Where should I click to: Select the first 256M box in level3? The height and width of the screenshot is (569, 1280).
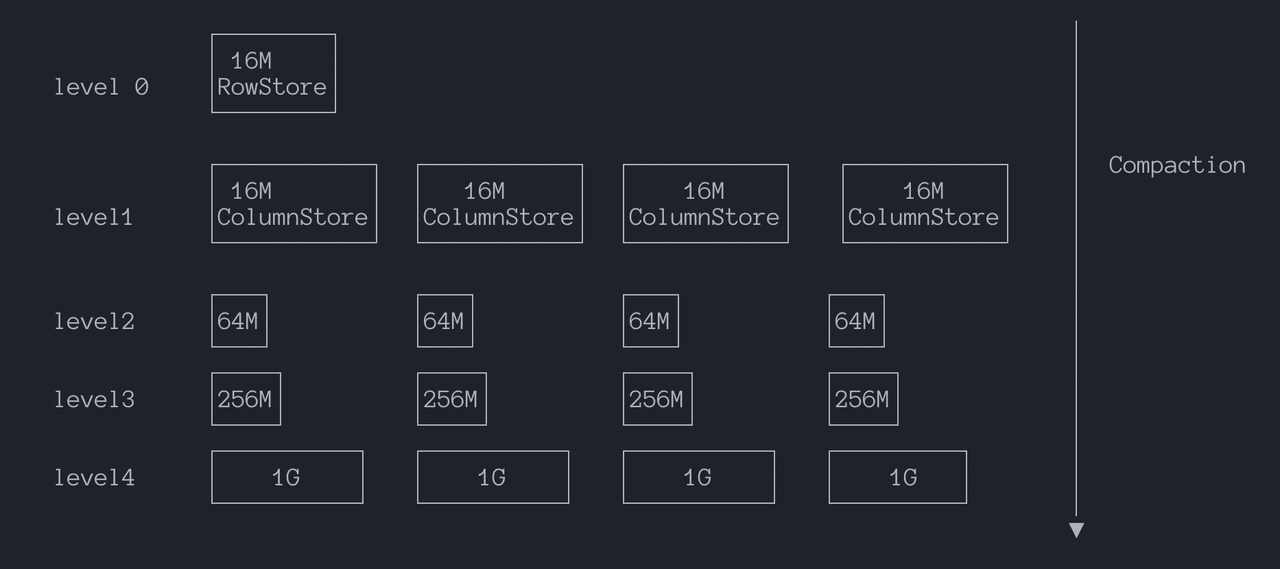coord(246,399)
